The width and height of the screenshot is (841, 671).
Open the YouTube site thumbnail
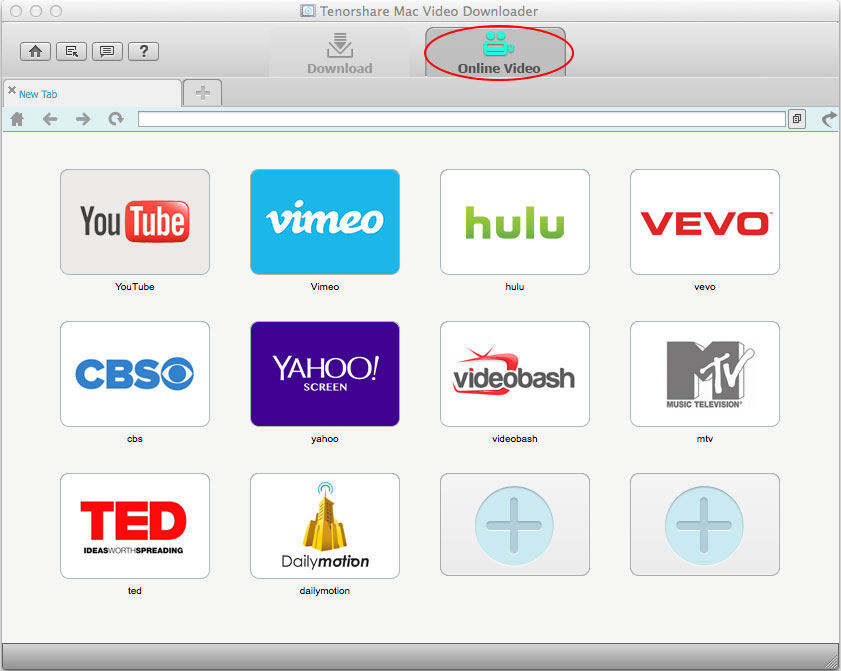(x=135, y=222)
